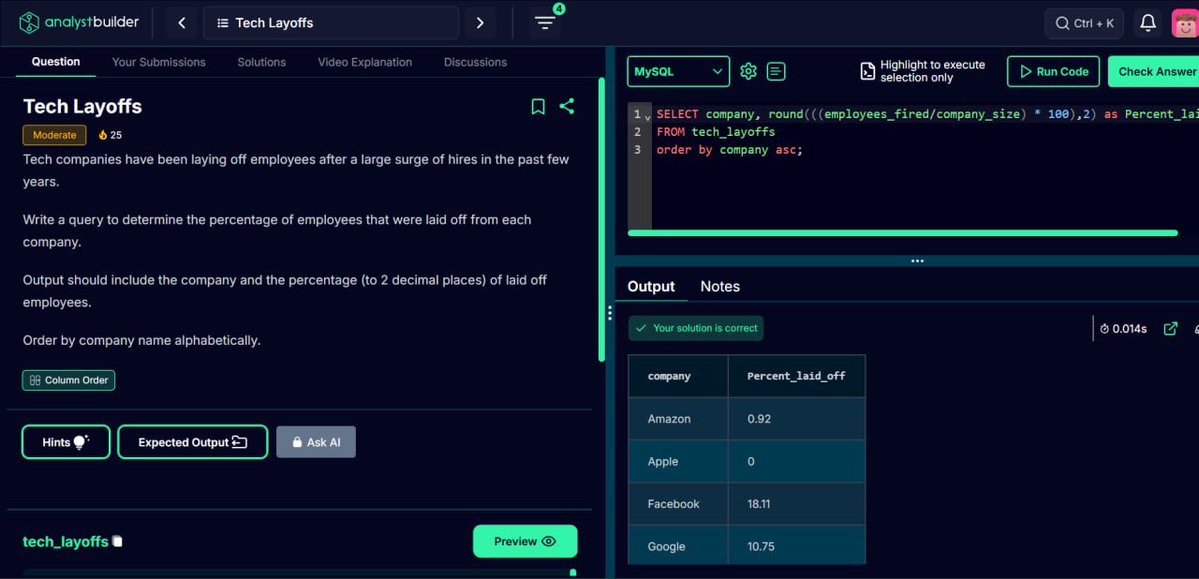The width and height of the screenshot is (1199, 579).
Task: Click the Percent_laid_off column header
Action: [797, 376]
